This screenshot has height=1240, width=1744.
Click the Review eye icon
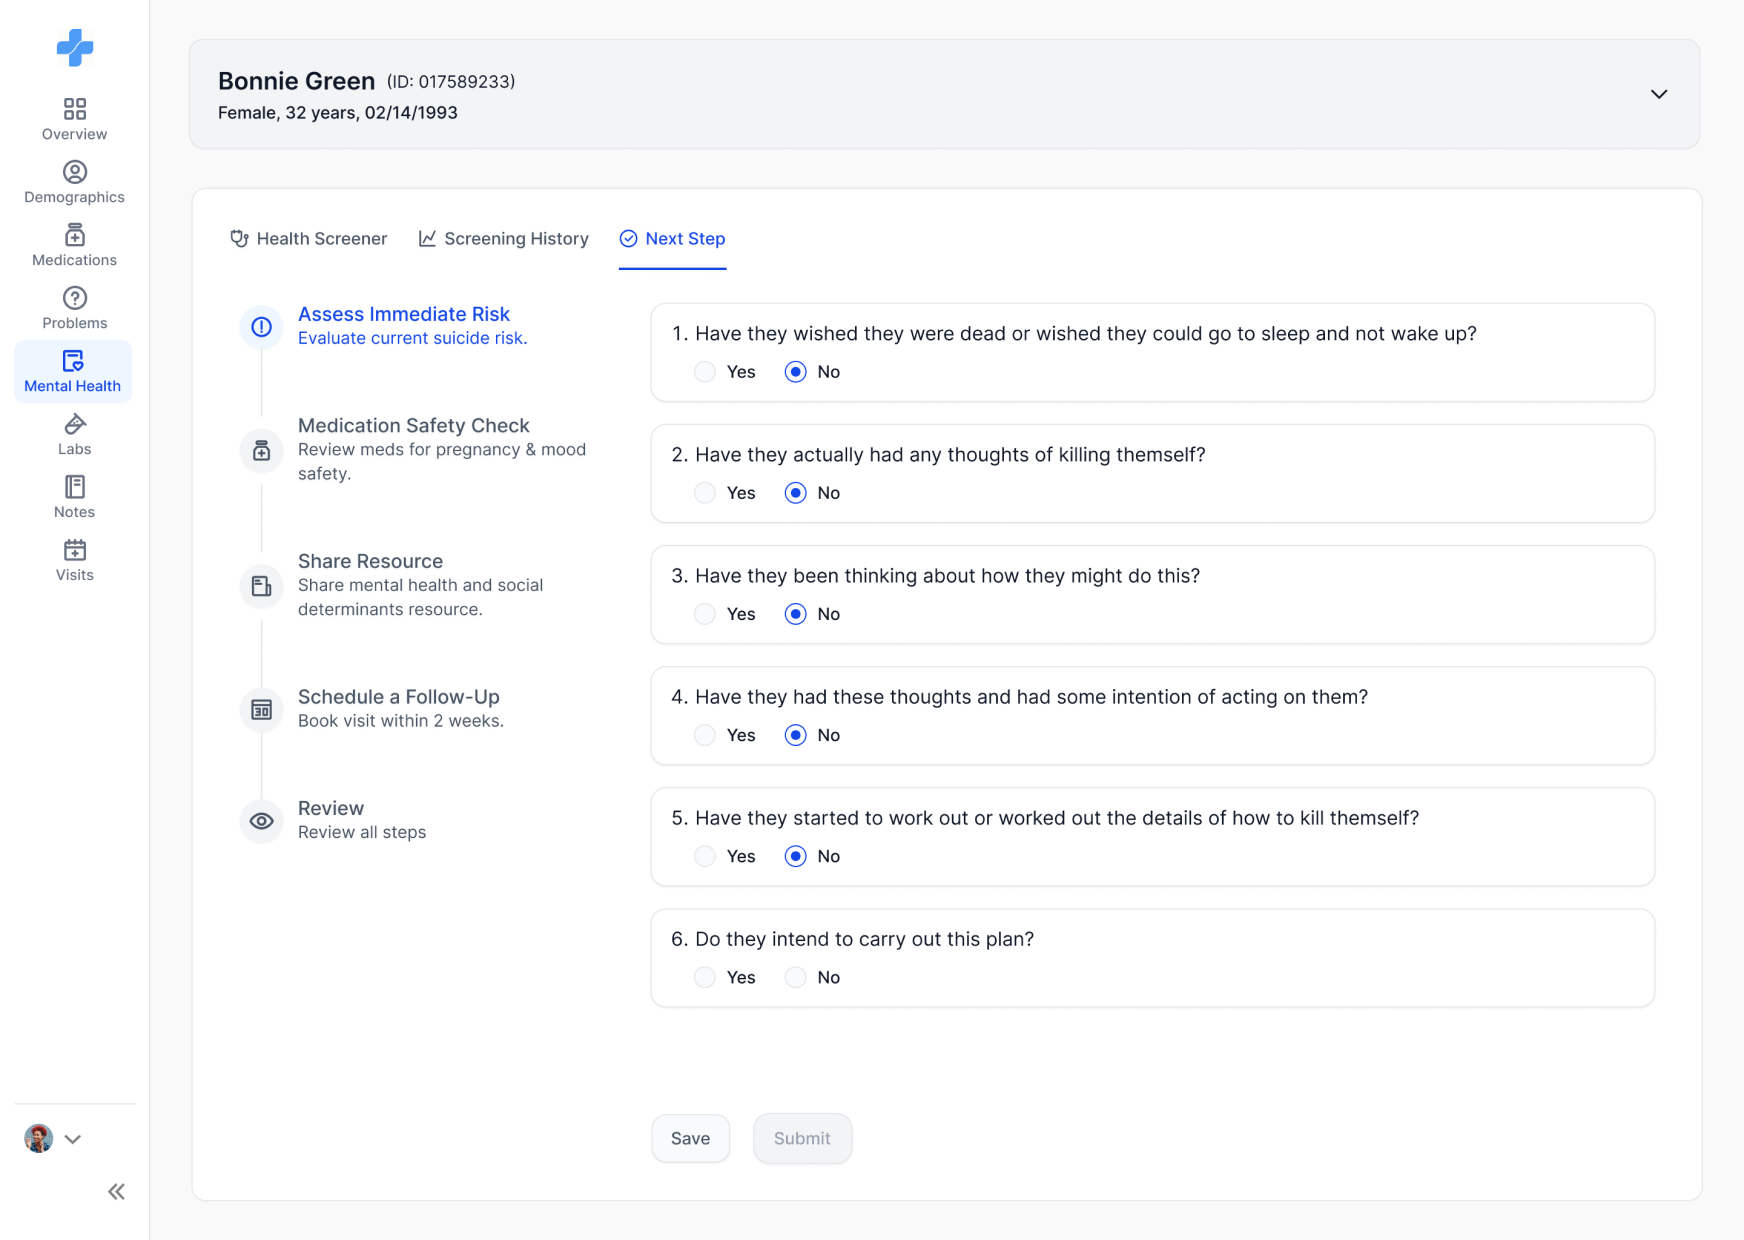[x=261, y=821]
